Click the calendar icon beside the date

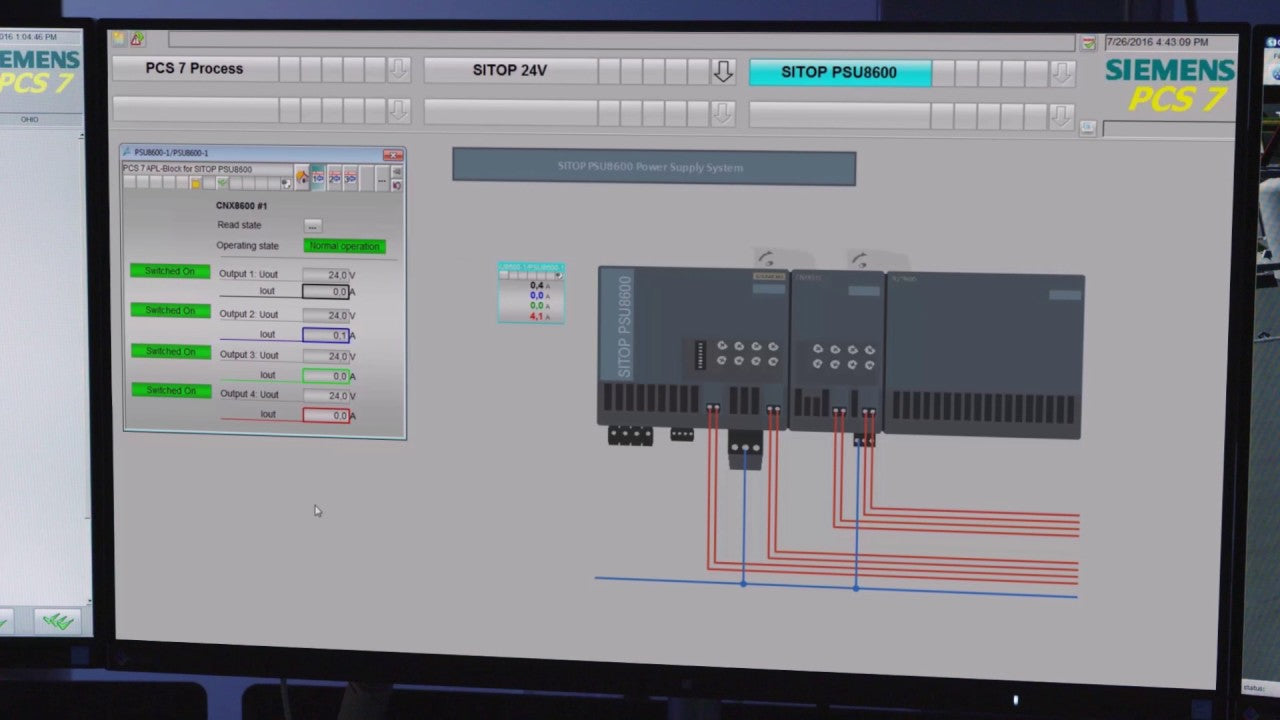coord(1089,43)
